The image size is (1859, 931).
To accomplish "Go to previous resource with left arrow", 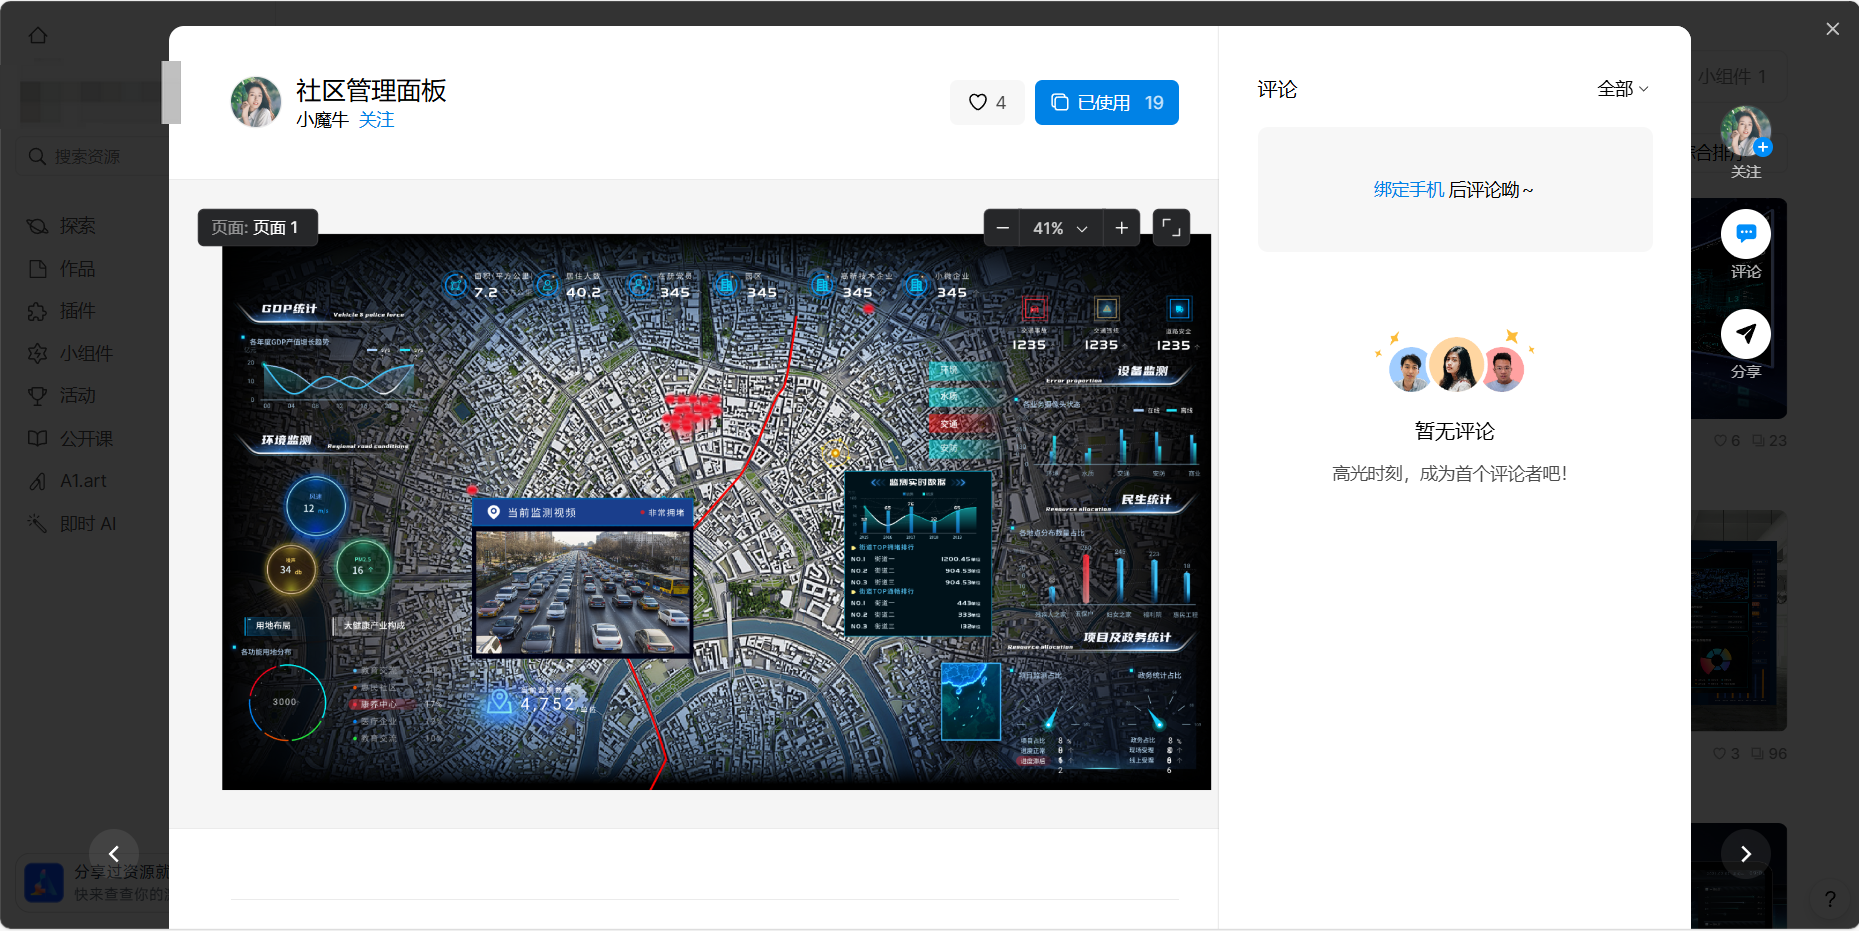I will (x=114, y=853).
